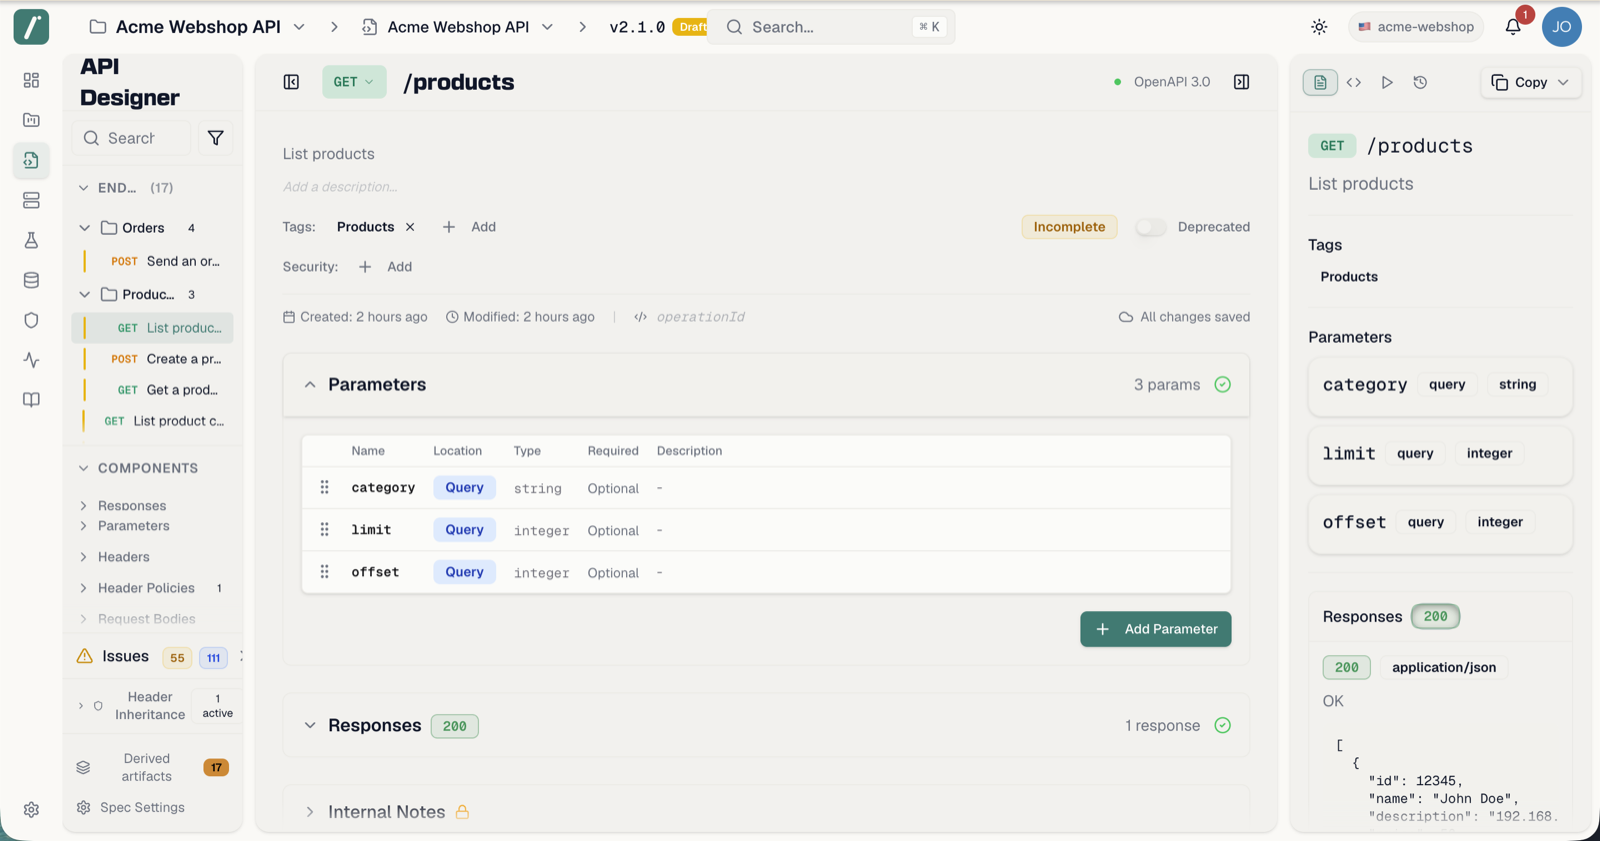
Task: Expand the Header Inheritance row
Action: click(81, 706)
